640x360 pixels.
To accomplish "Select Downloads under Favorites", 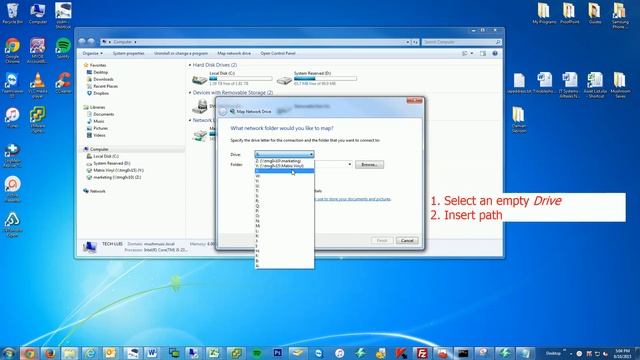I will [103, 79].
